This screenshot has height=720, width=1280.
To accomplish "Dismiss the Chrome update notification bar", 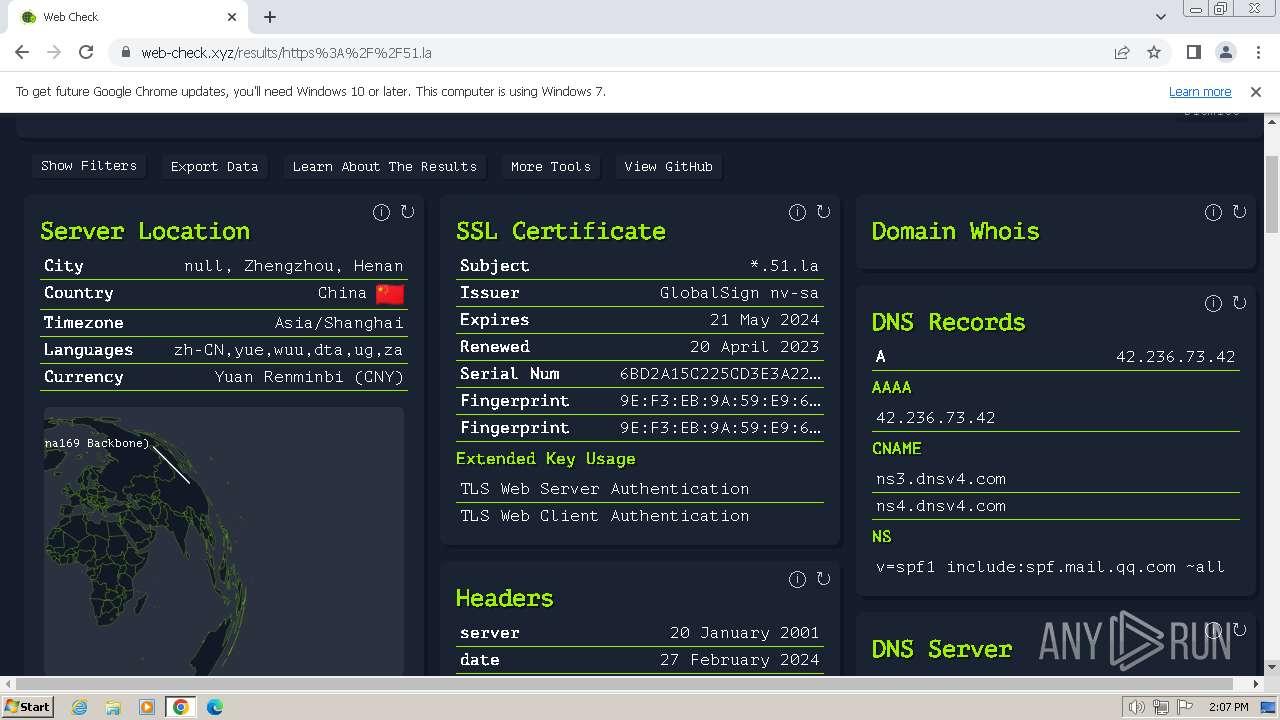I will pyautogui.click(x=1256, y=91).
